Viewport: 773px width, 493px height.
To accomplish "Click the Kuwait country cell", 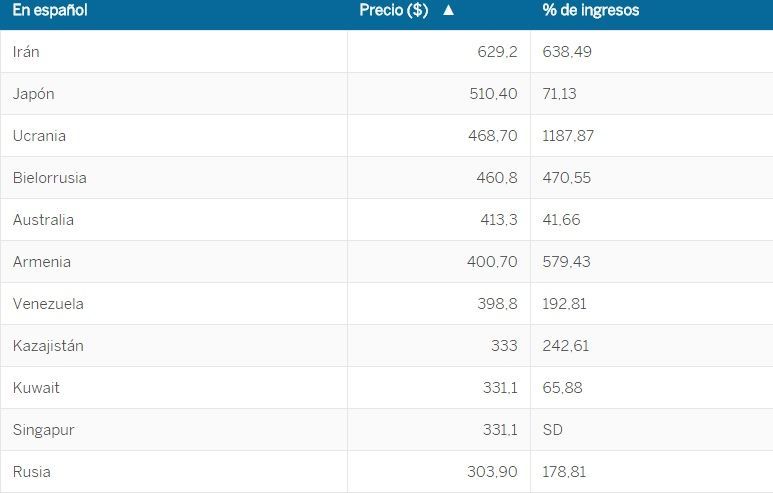I will tap(36, 388).
